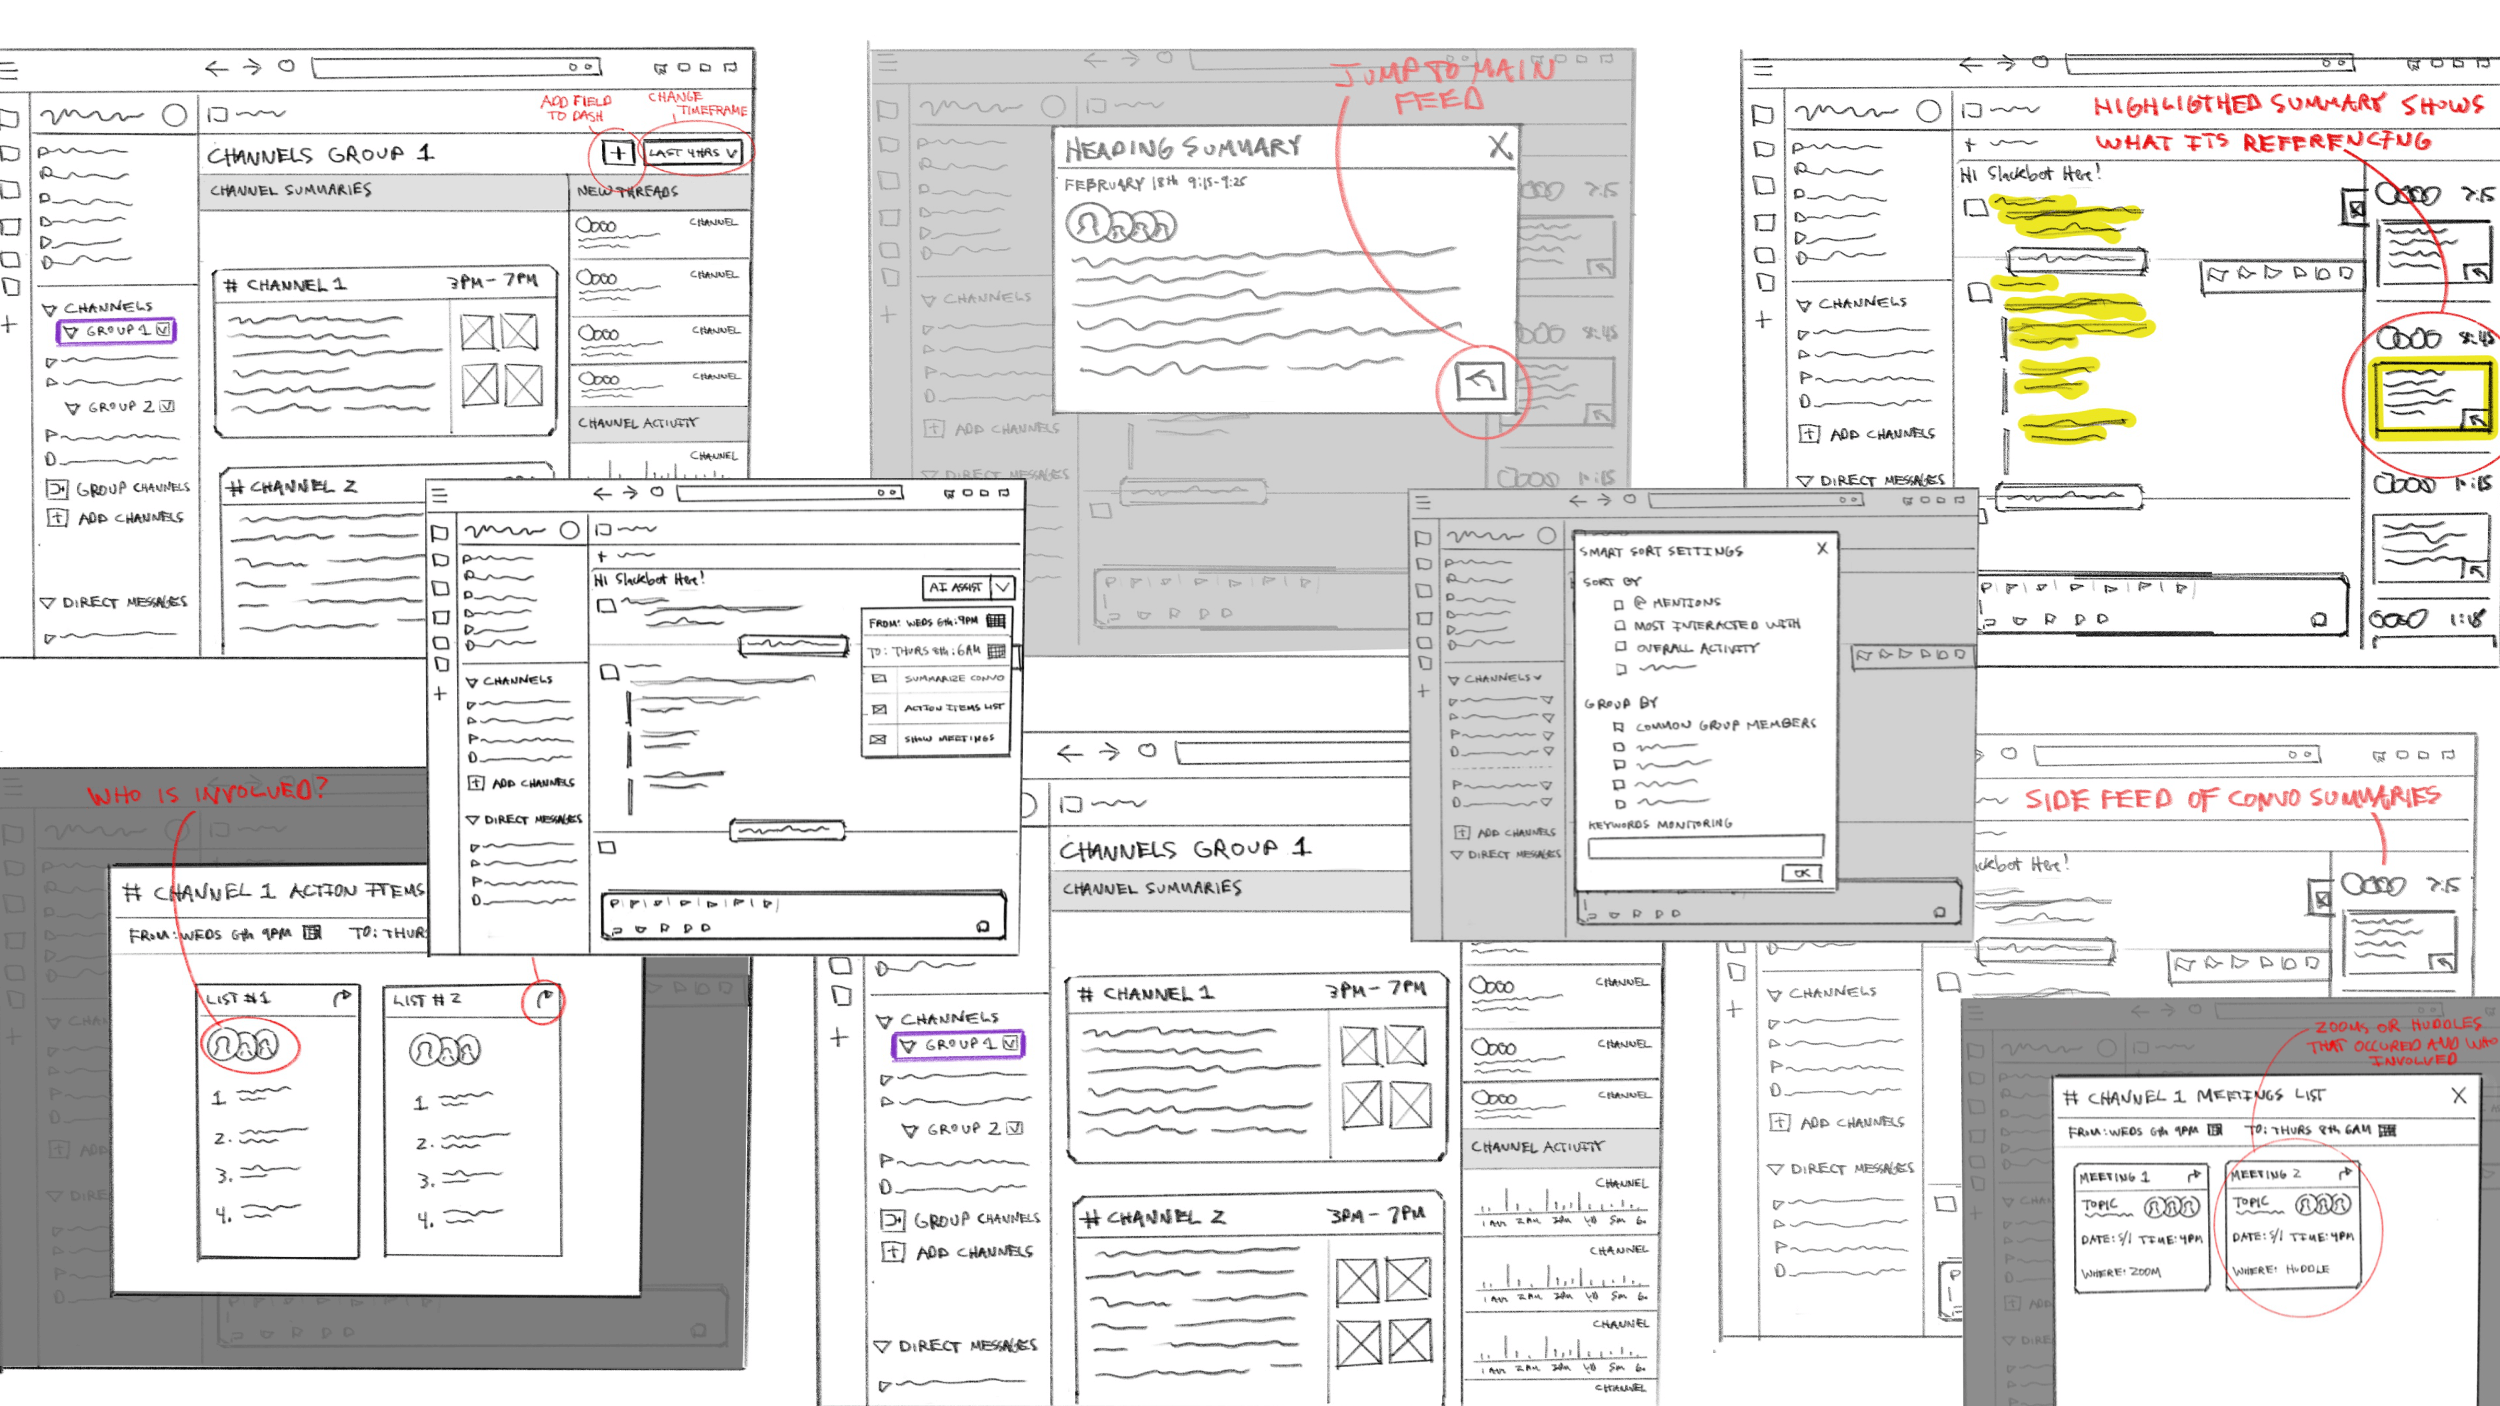Screen dimensions: 2500x1406
Task: Select Summarize Convo from the AI Assist menu
Action: (x=937, y=678)
